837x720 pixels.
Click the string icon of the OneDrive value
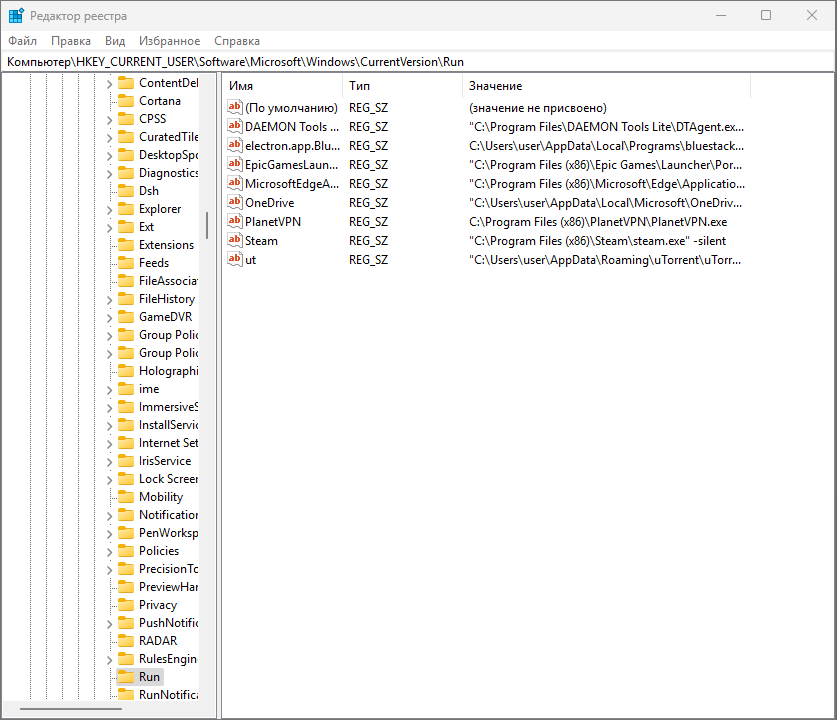(235, 202)
